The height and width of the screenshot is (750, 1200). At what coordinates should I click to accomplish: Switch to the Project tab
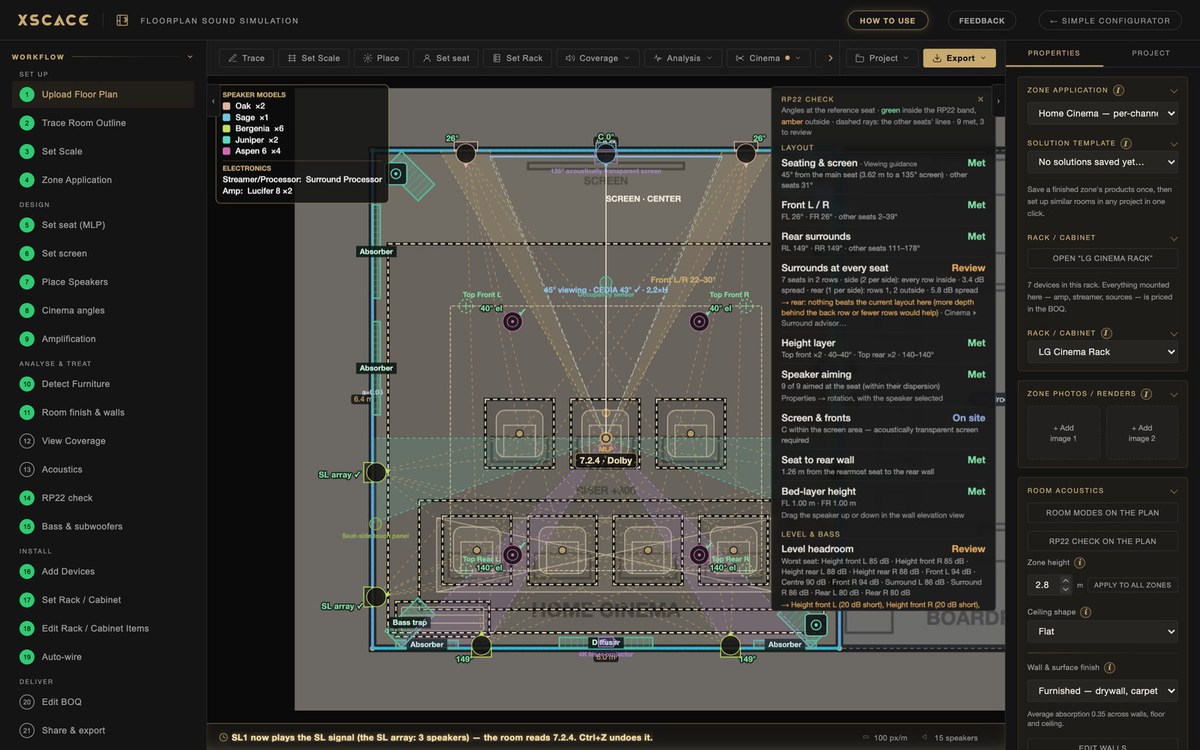[1150, 53]
